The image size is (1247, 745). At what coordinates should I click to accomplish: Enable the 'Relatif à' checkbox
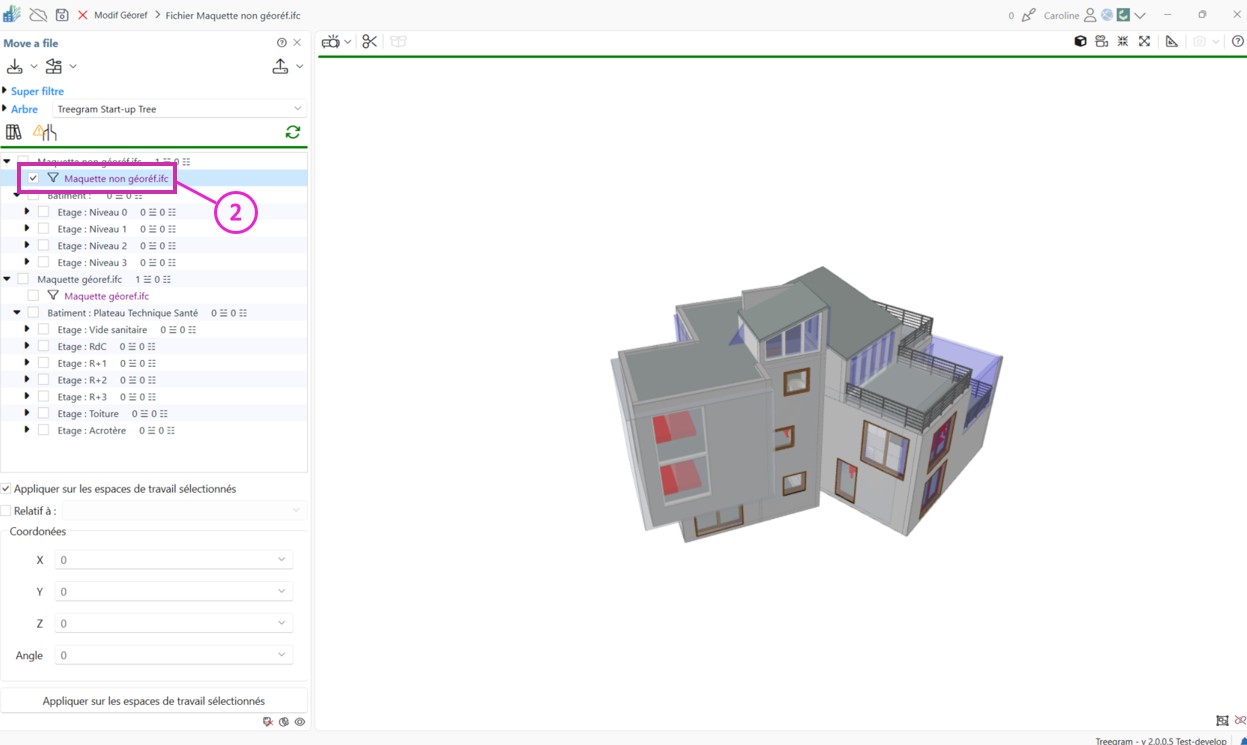click(6, 511)
